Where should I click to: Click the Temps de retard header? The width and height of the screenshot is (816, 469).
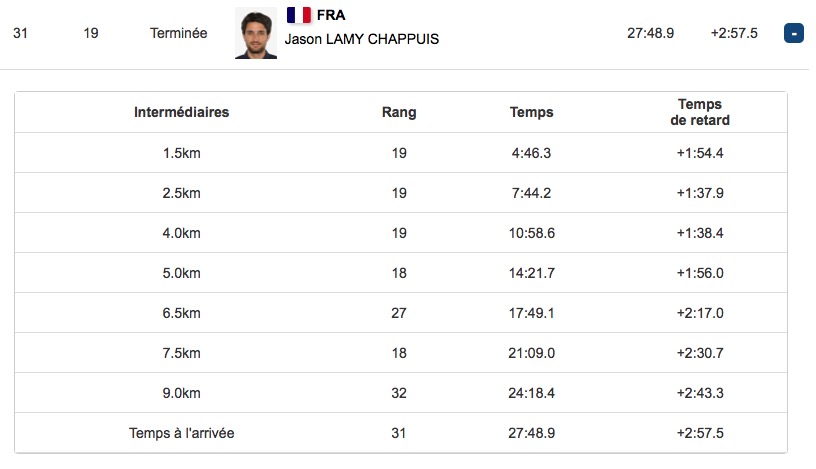(x=700, y=112)
